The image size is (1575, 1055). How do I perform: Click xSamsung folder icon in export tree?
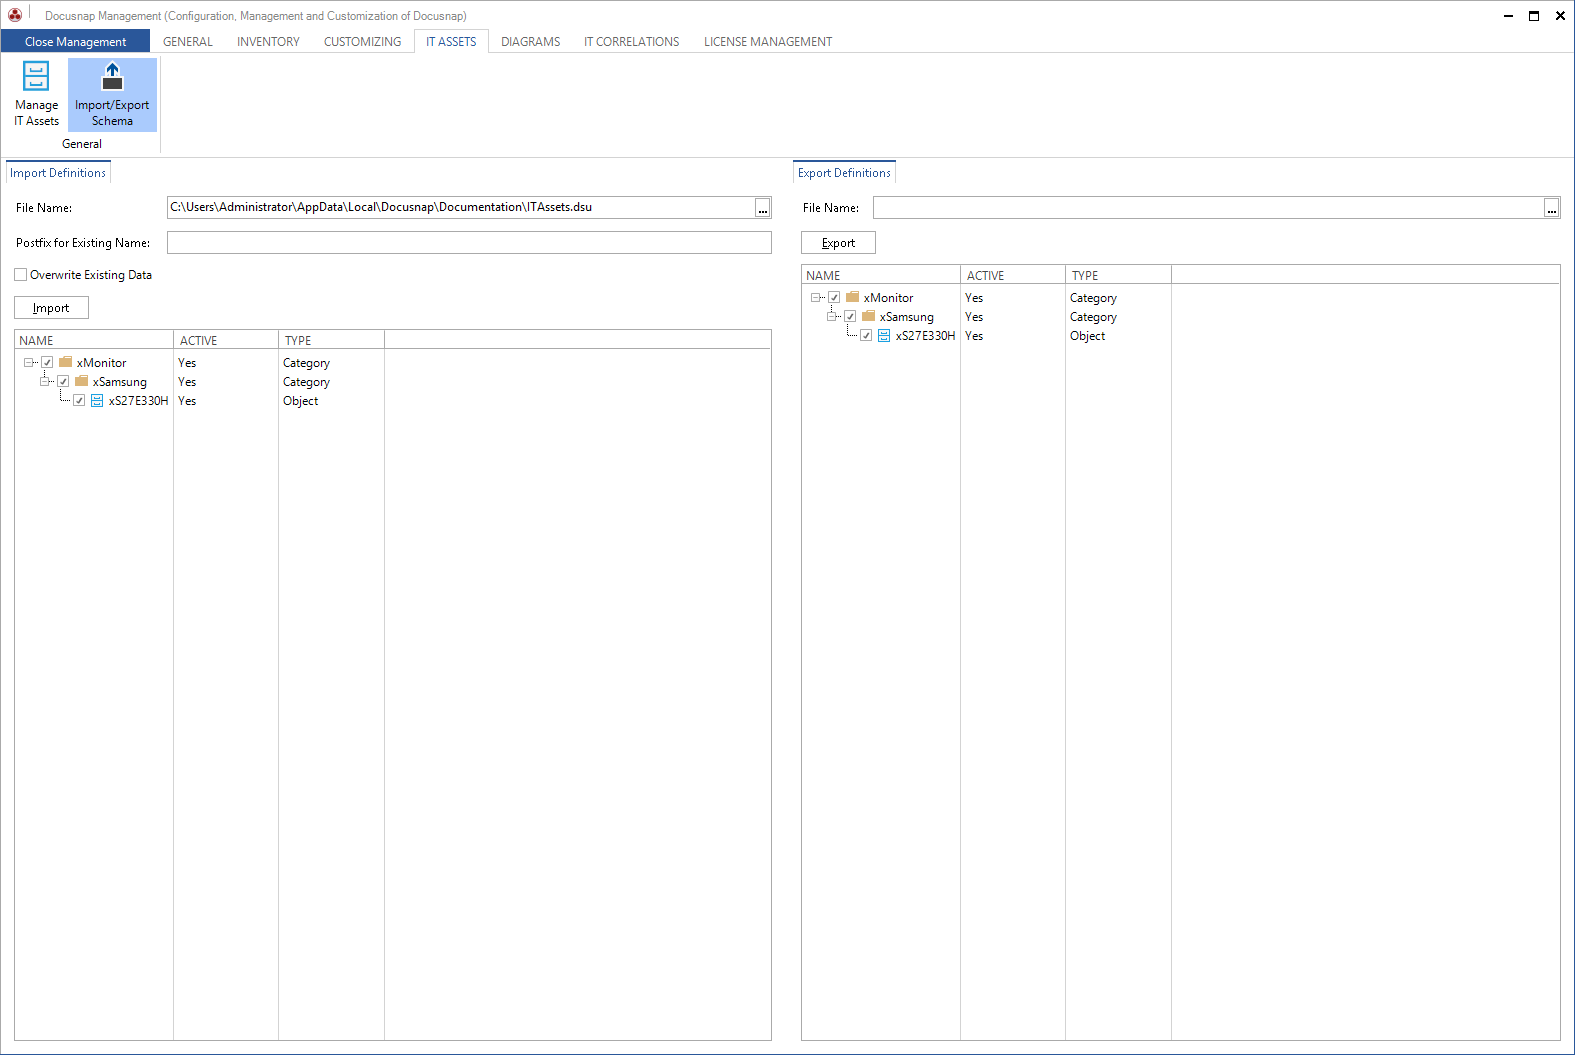869,316
